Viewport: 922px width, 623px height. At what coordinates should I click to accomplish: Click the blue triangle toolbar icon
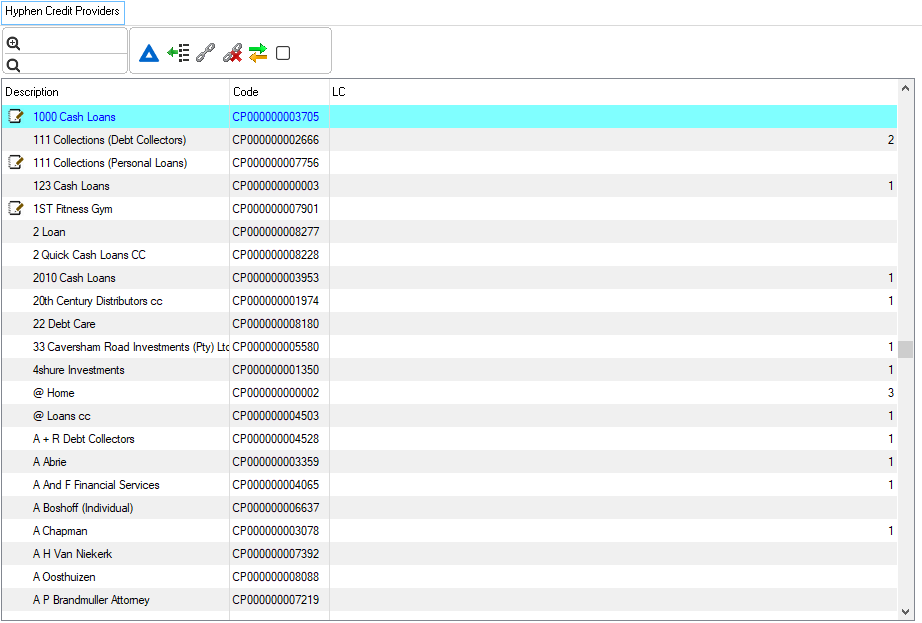148,52
